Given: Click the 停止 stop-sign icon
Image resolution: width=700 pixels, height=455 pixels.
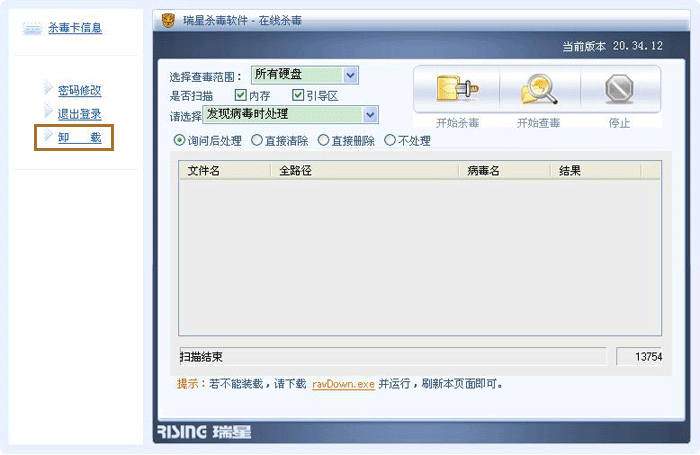Looking at the screenshot, I should [x=620, y=89].
